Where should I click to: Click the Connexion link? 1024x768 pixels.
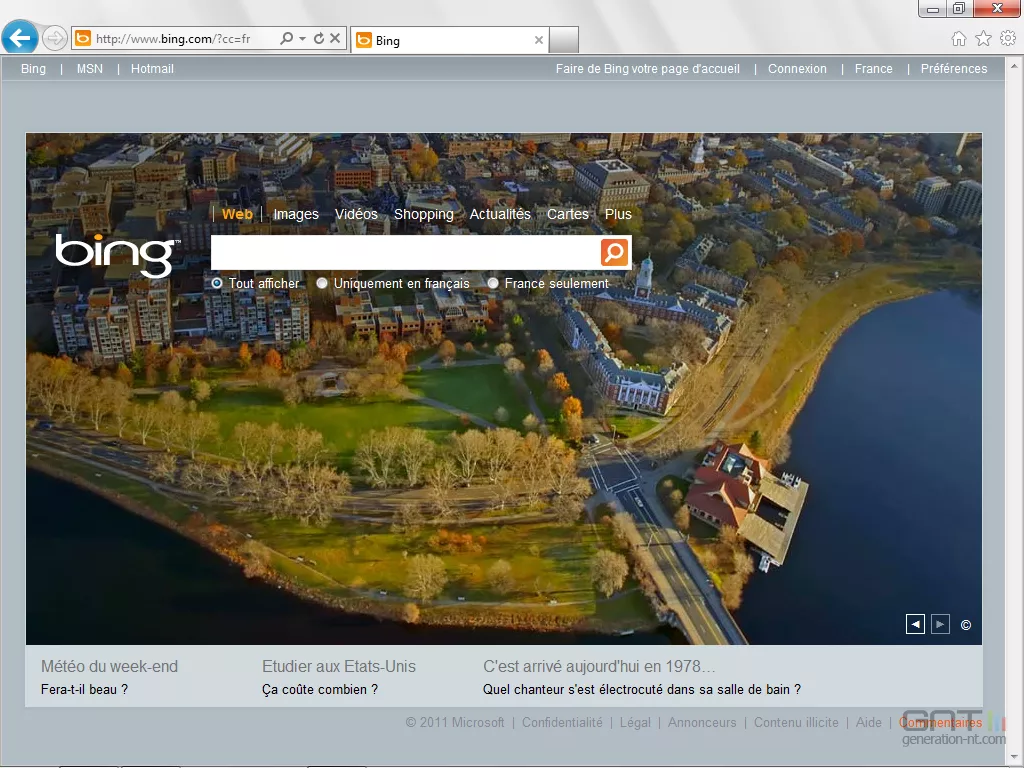[x=797, y=69]
